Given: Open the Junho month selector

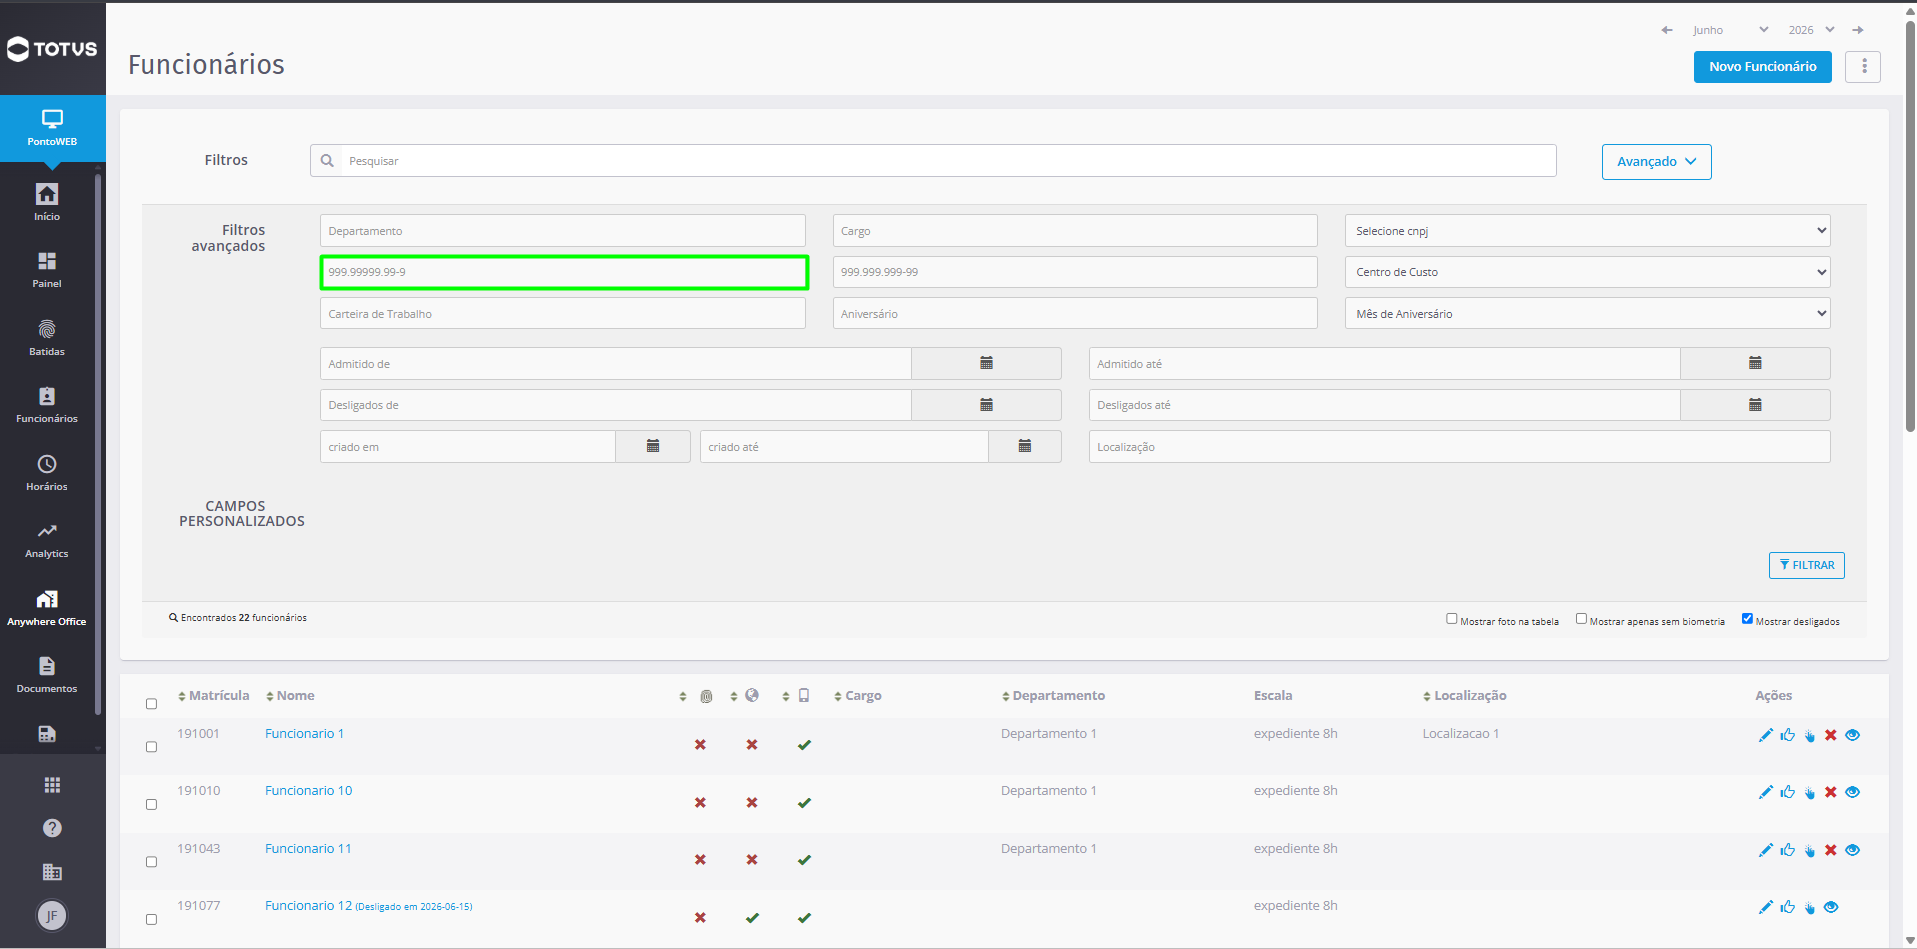Looking at the screenshot, I should 1730,30.
